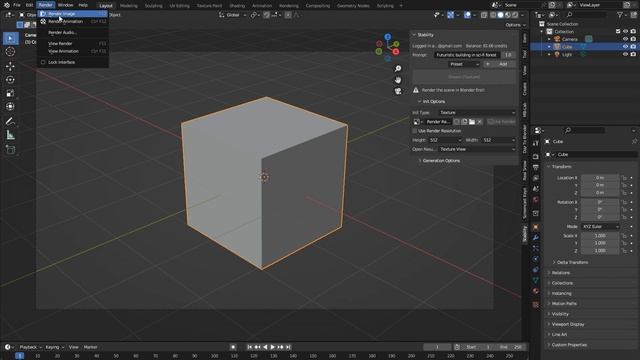Open the Open Result Texture View dropdown

click(x=477, y=149)
